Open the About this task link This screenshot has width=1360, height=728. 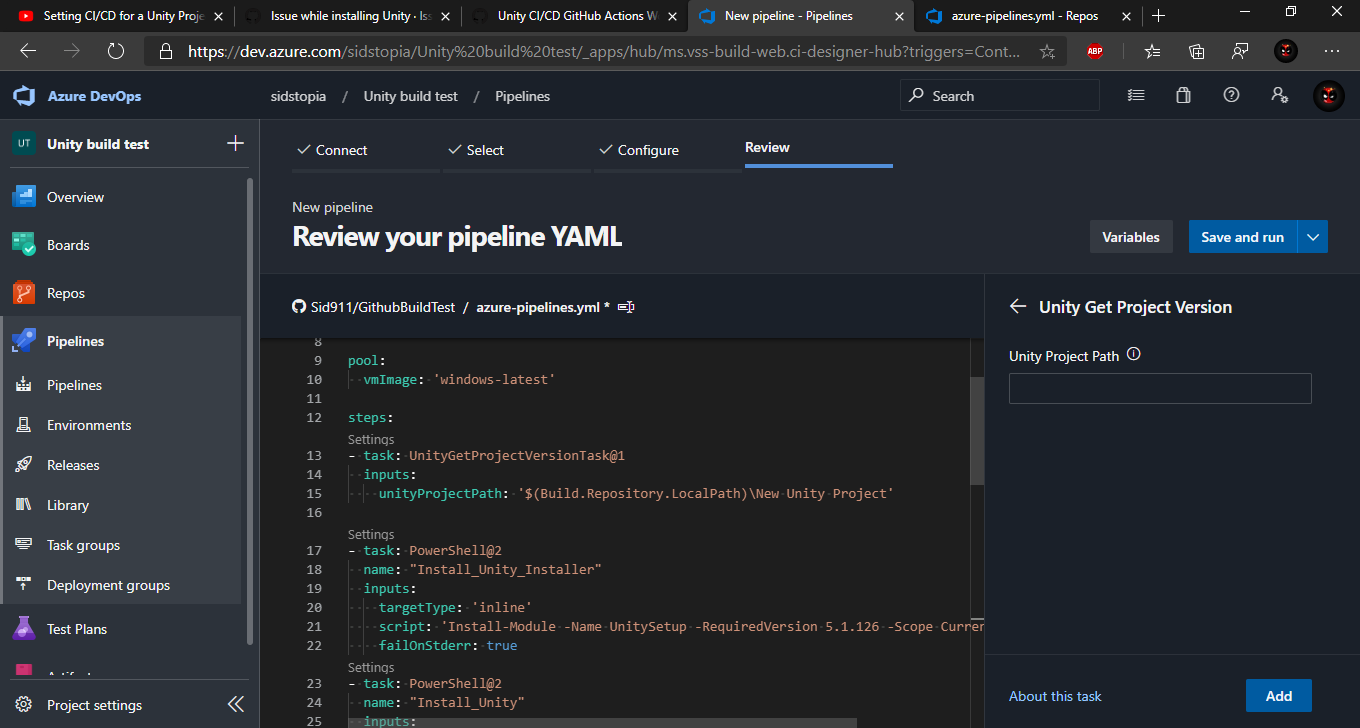(1055, 696)
